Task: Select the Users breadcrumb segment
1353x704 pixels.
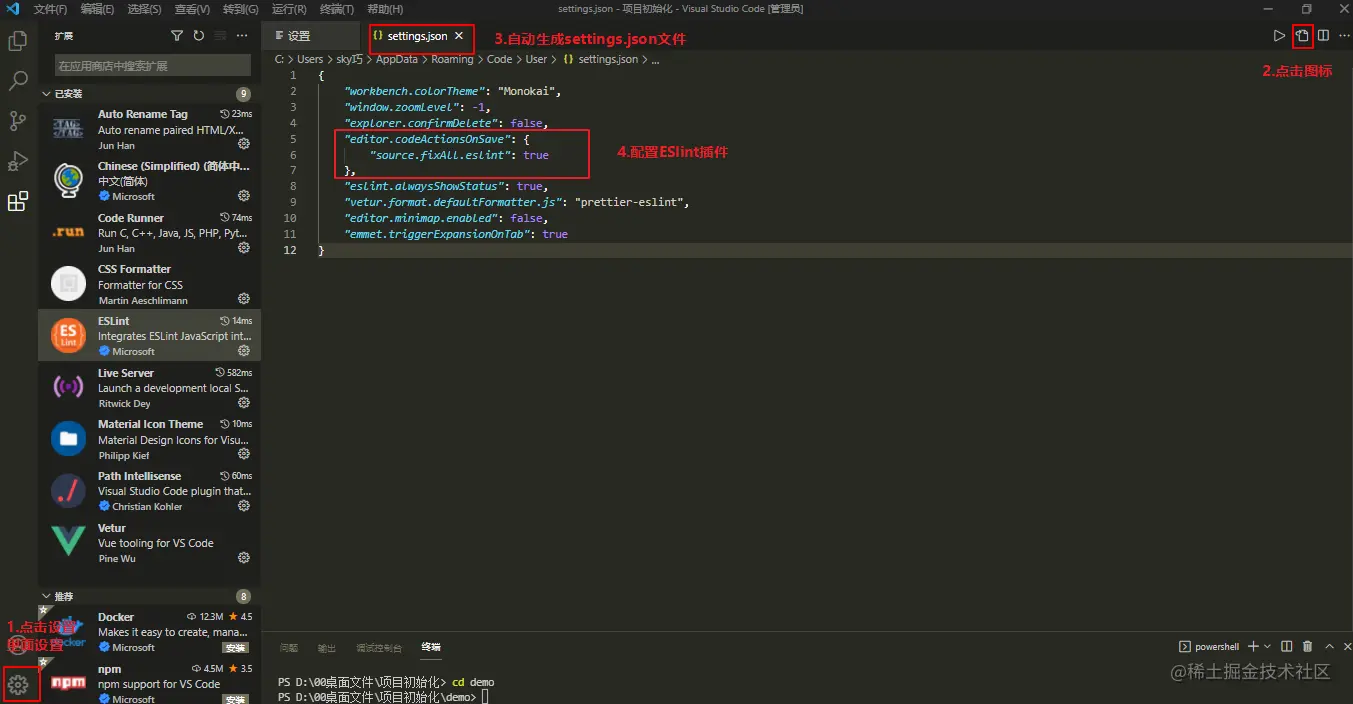Action: coord(310,60)
